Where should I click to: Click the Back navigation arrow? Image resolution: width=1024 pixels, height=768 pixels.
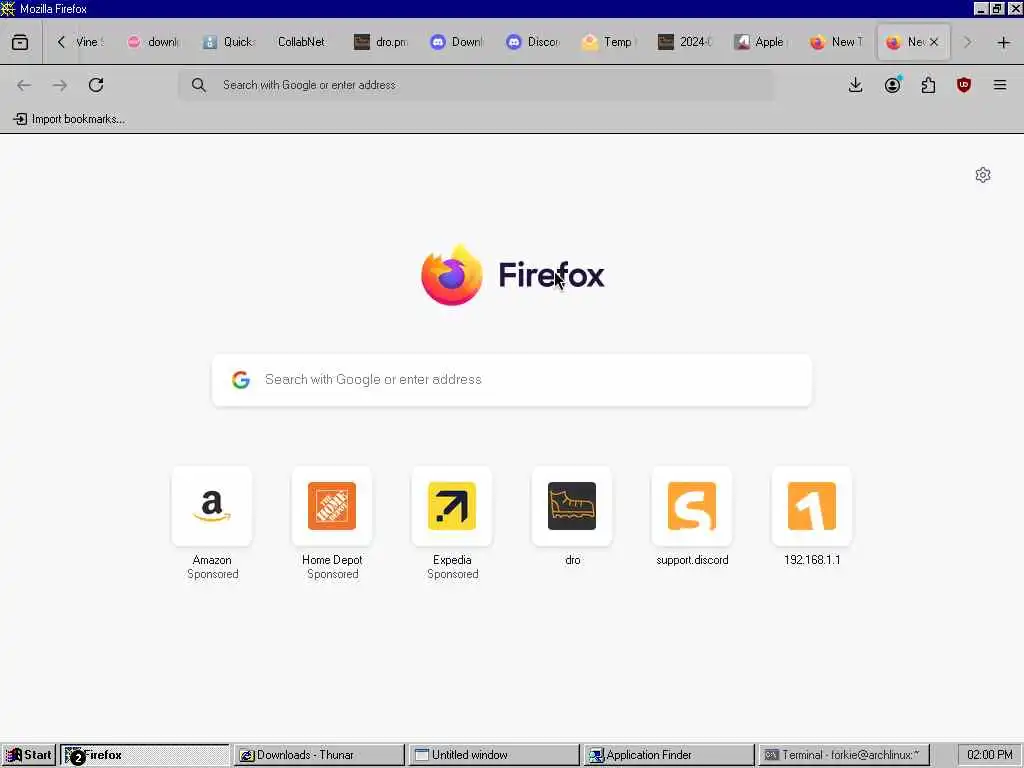click(24, 85)
